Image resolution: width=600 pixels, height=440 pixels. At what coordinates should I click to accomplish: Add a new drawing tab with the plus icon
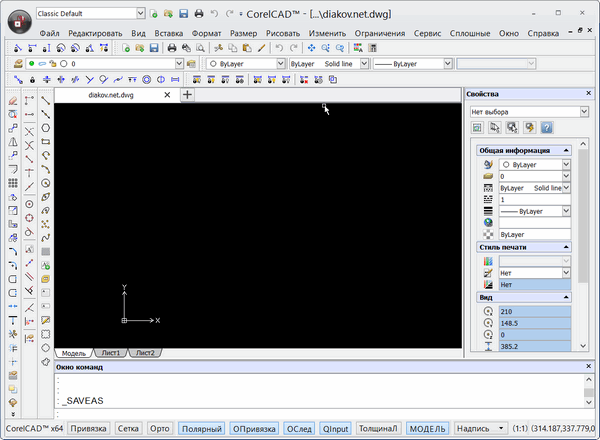[x=188, y=95]
